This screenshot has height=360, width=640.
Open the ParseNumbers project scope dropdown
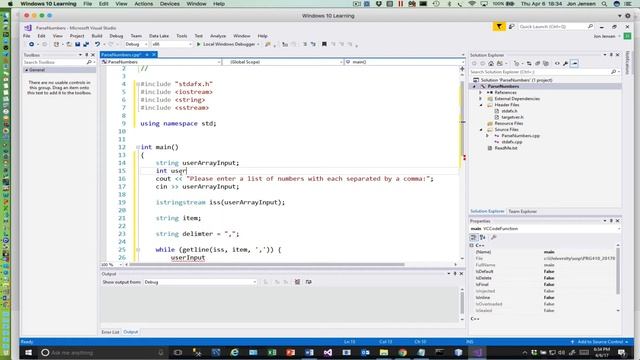[161, 62]
